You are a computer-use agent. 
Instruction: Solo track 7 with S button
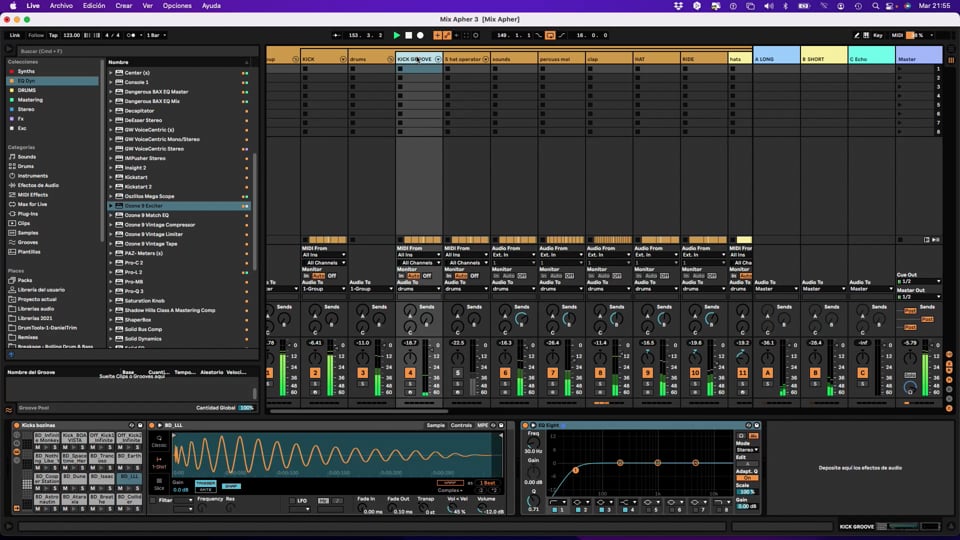[552, 384]
